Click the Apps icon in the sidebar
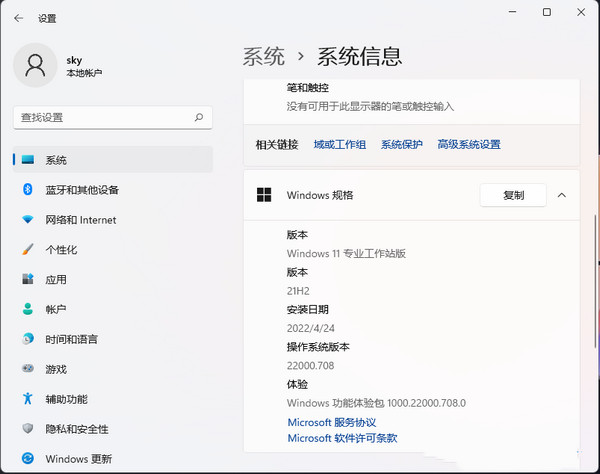Viewport: 600px width, 474px height. tap(28, 279)
